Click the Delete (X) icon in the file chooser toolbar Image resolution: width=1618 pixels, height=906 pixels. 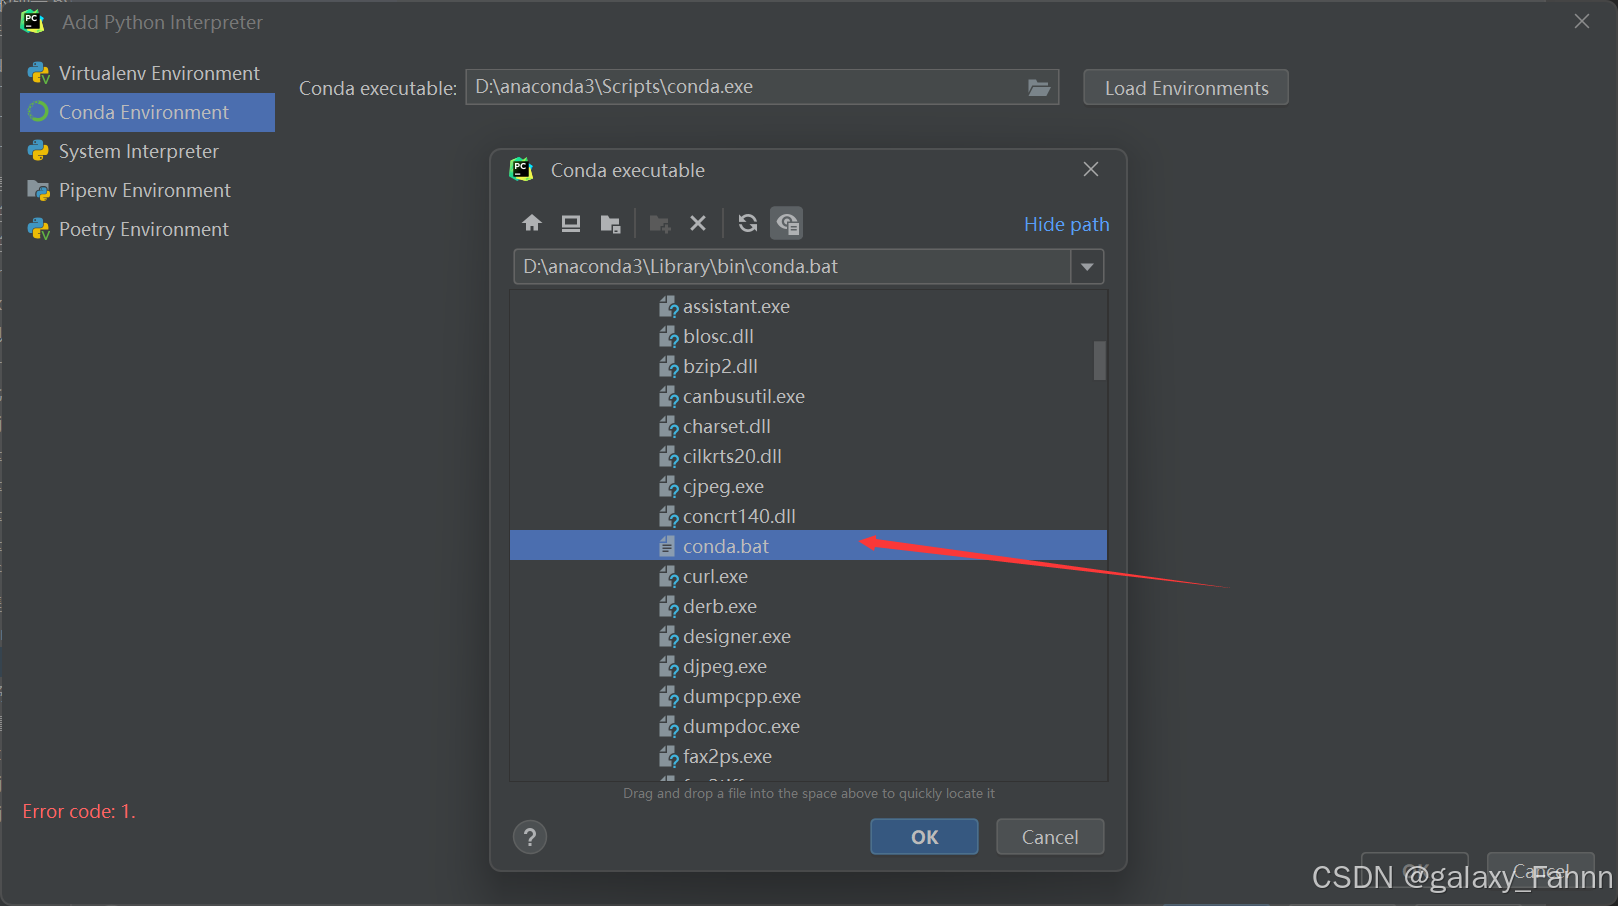click(698, 222)
